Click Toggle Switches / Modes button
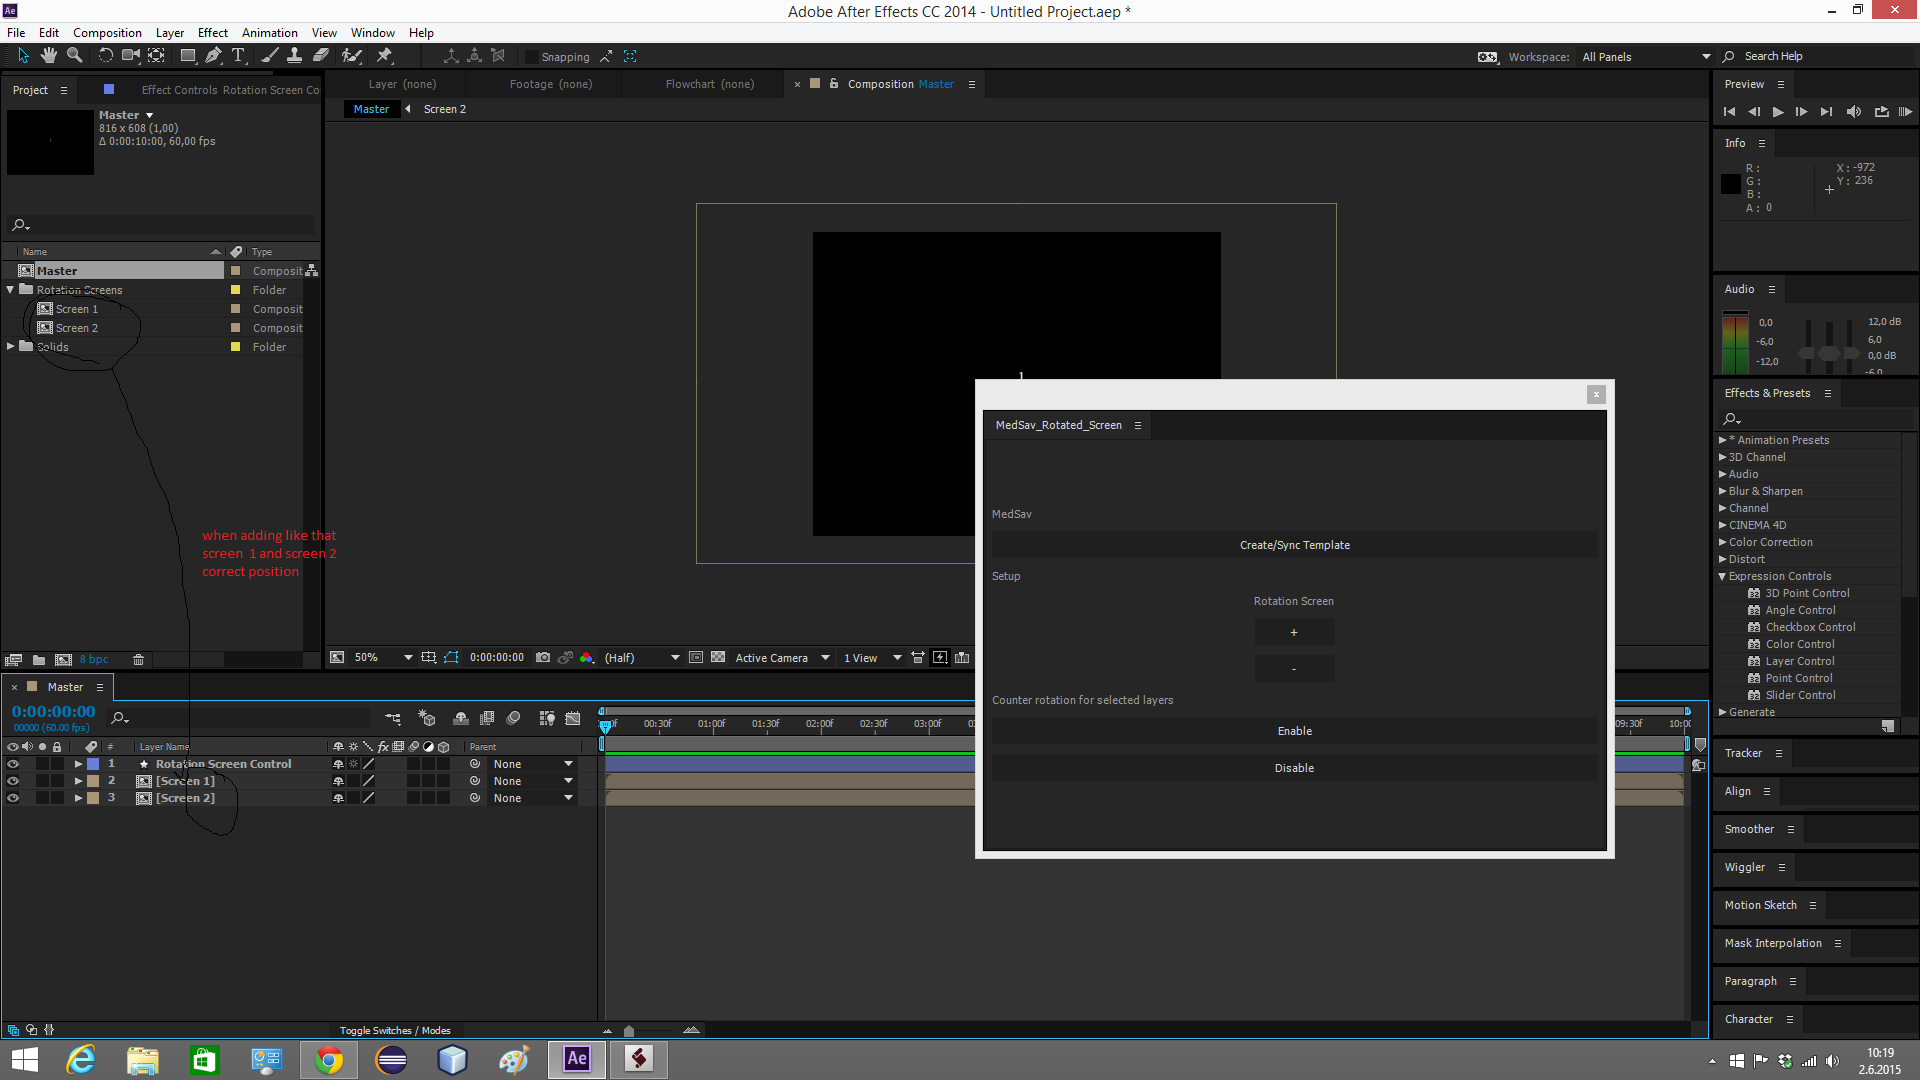 click(x=395, y=1030)
